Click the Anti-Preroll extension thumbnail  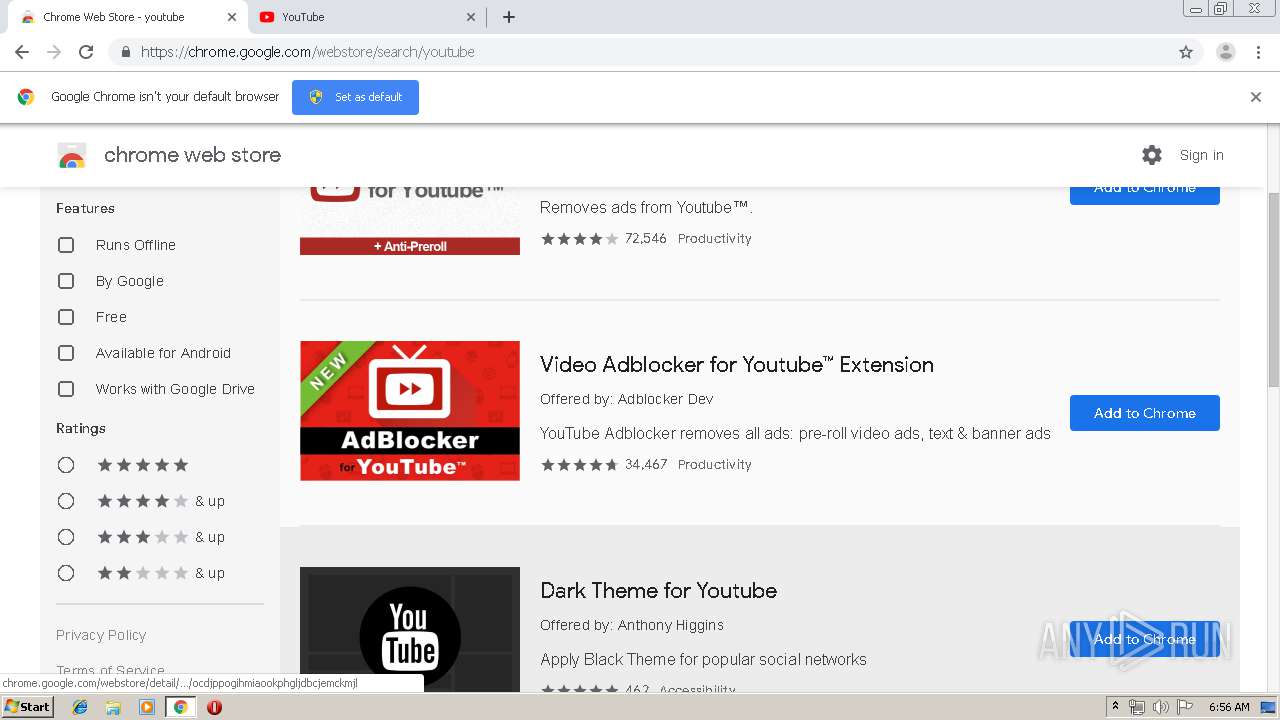(x=410, y=222)
